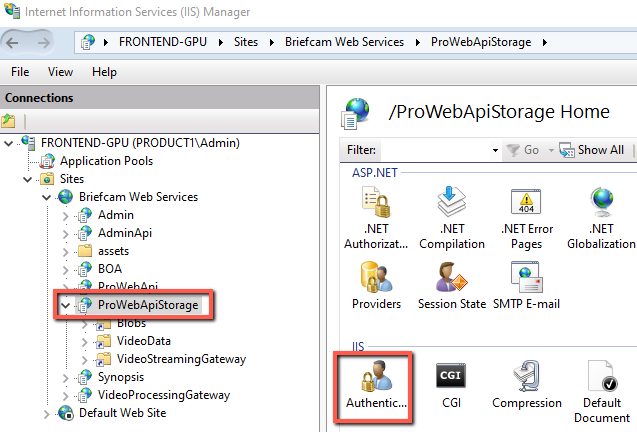637x432 pixels.
Task: Select FRONTEND-GPU server node
Action: [140, 143]
